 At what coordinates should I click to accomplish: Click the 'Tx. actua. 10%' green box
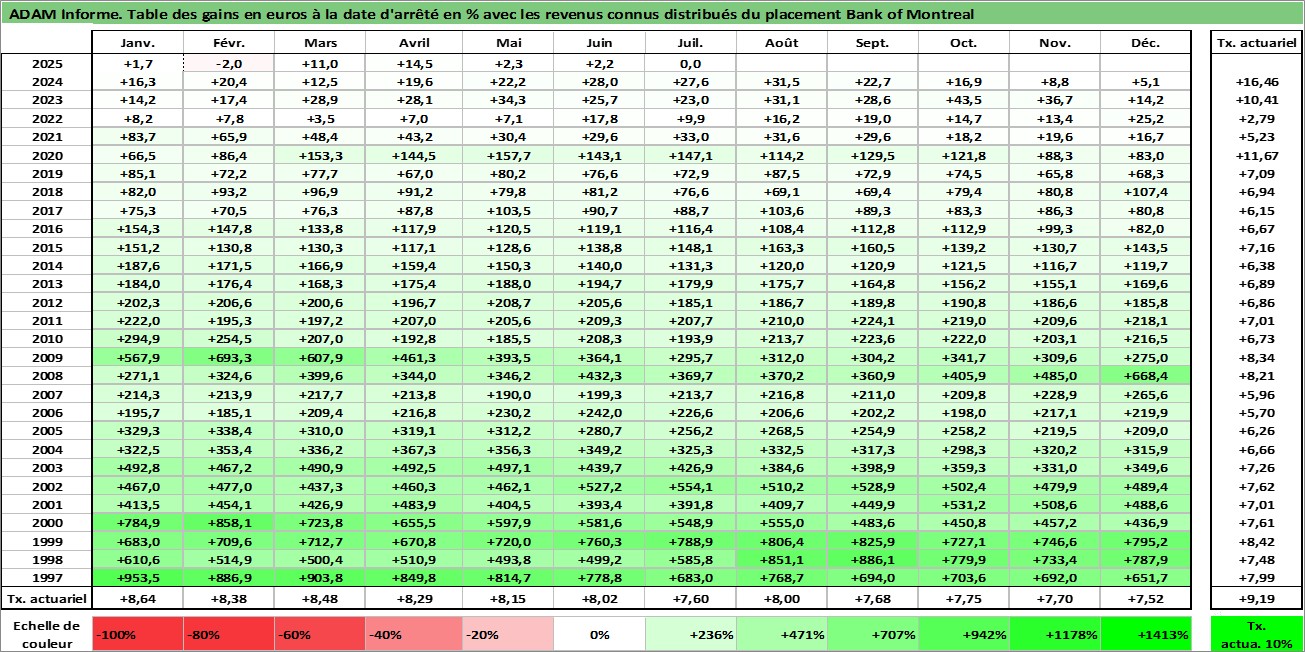click(x=1257, y=634)
